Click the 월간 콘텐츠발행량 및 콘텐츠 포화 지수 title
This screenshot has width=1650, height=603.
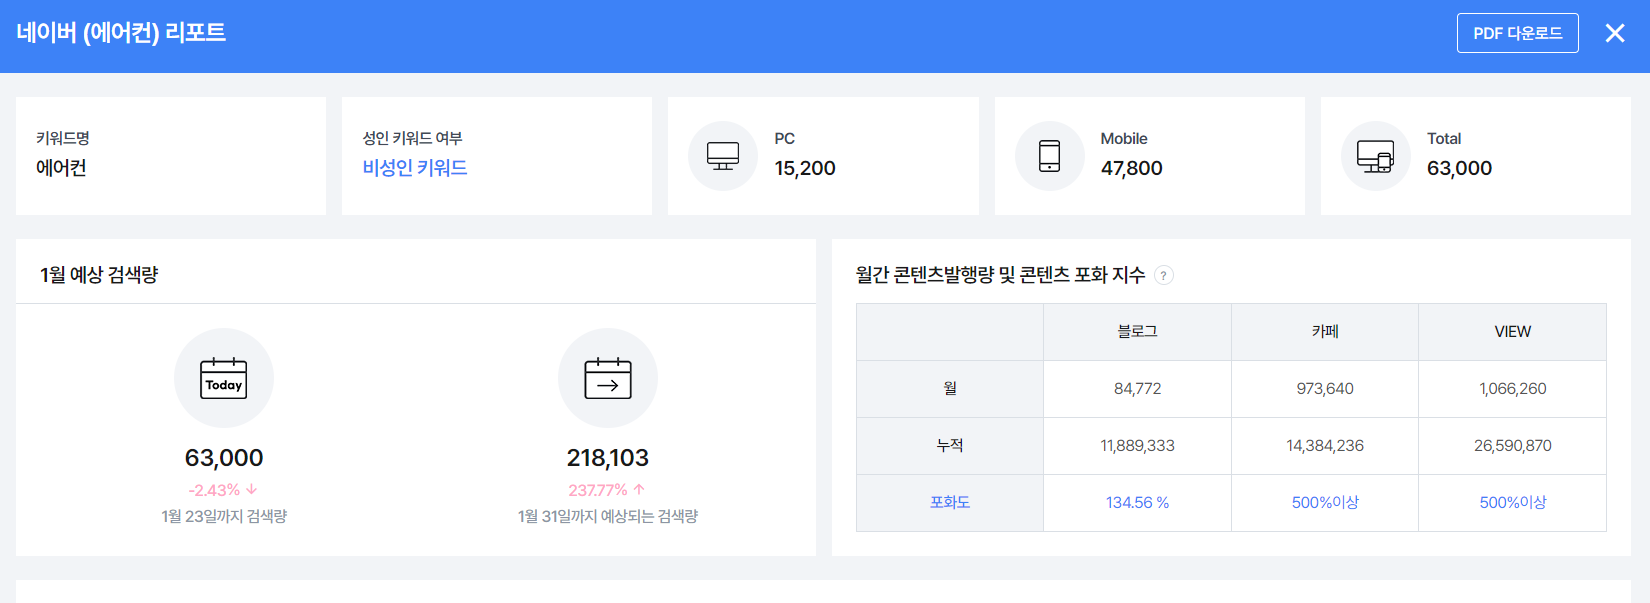[1000, 275]
